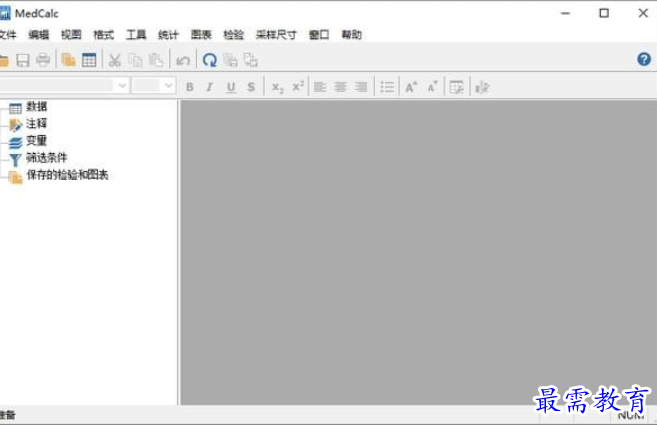Click the 保存的检验和图表 folder icon
The width and height of the screenshot is (657, 432).
click(x=16, y=178)
